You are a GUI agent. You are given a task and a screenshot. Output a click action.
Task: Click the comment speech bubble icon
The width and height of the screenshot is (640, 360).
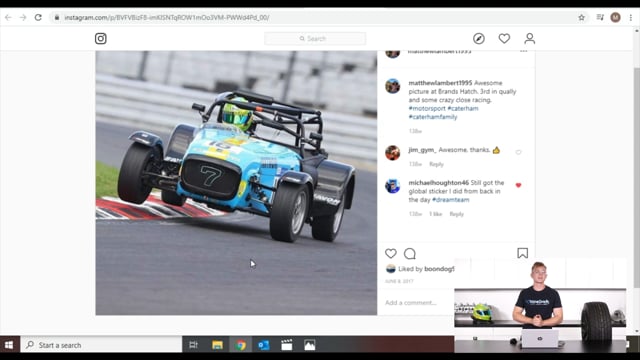click(x=409, y=253)
